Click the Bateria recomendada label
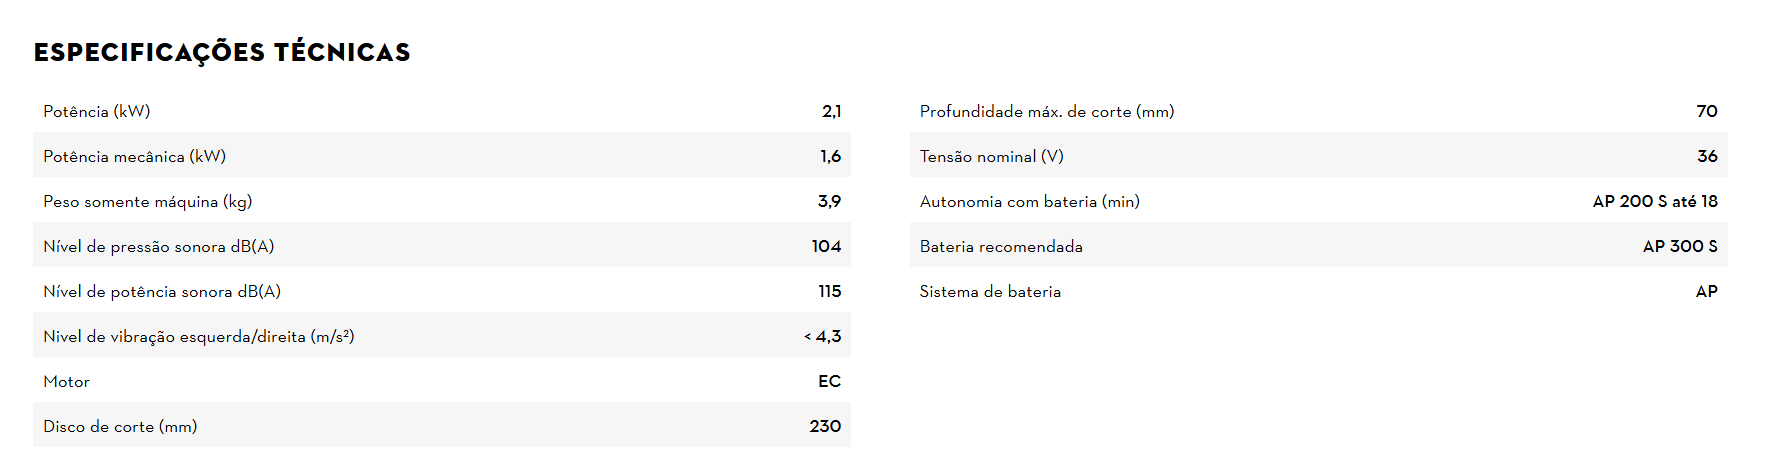 pyautogui.click(x=1001, y=246)
